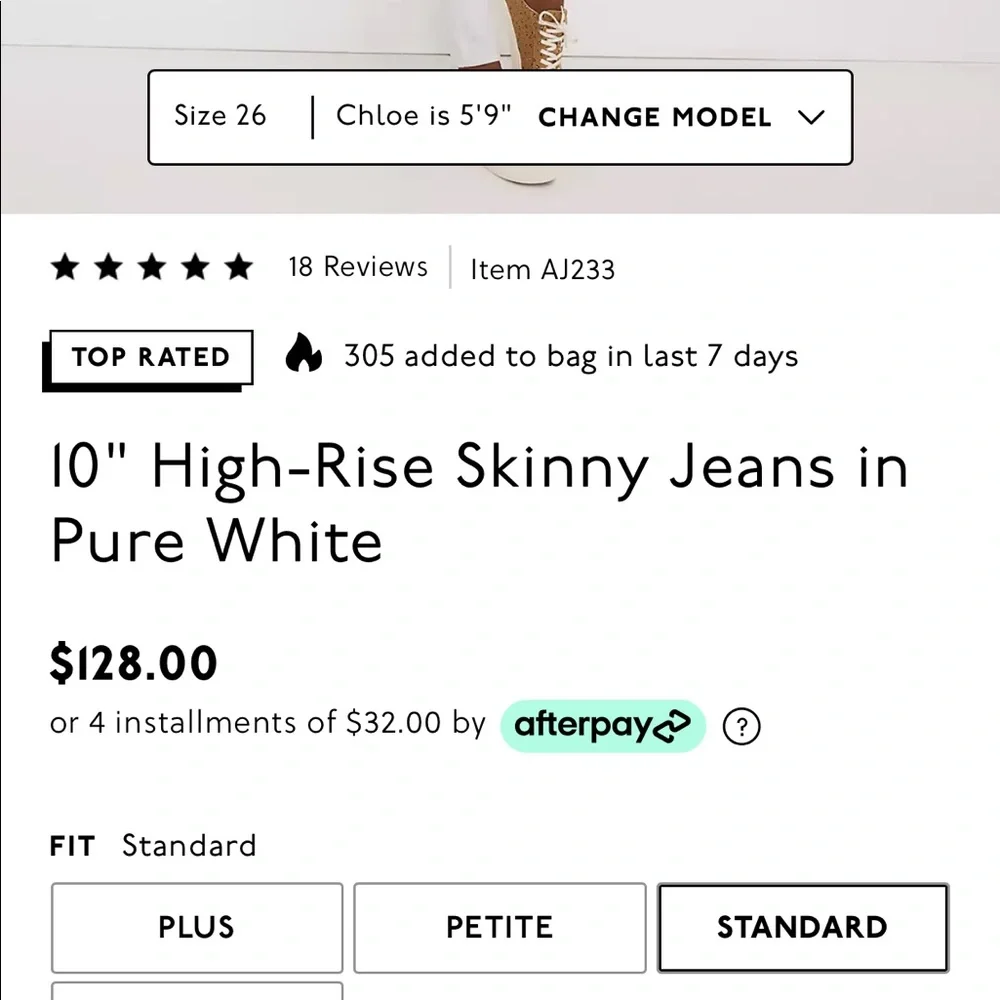Click the TOP RATED badge
The width and height of the screenshot is (1000, 1000).
pos(148,357)
